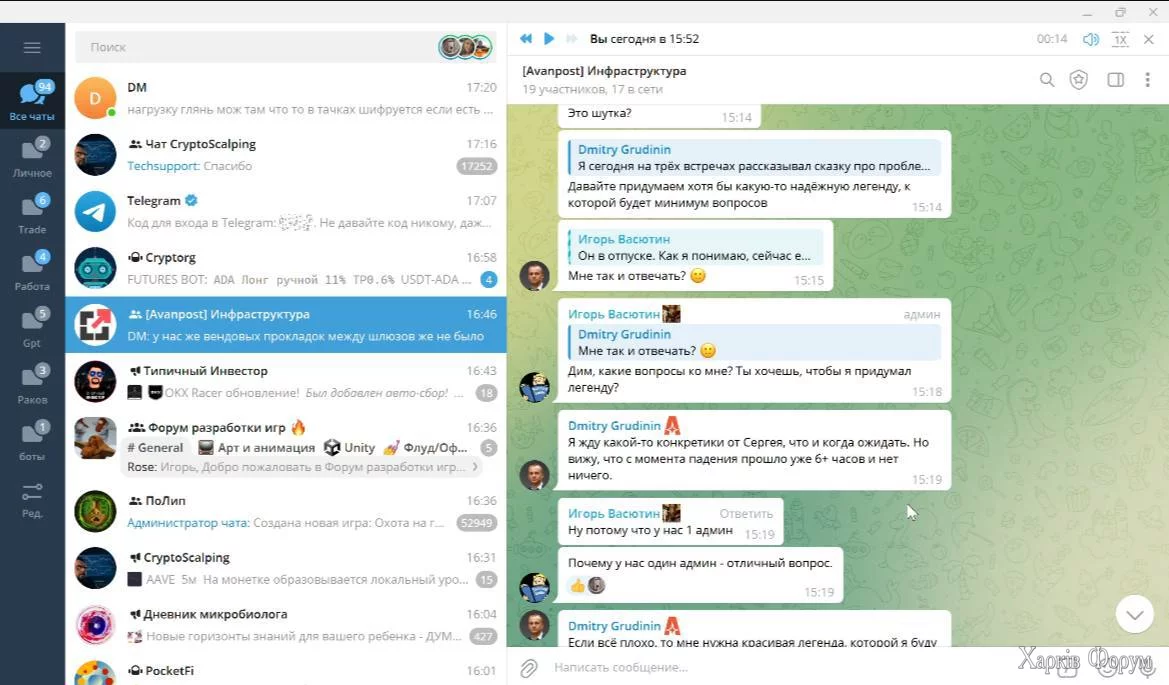Close the audio player bar

tap(1149, 39)
